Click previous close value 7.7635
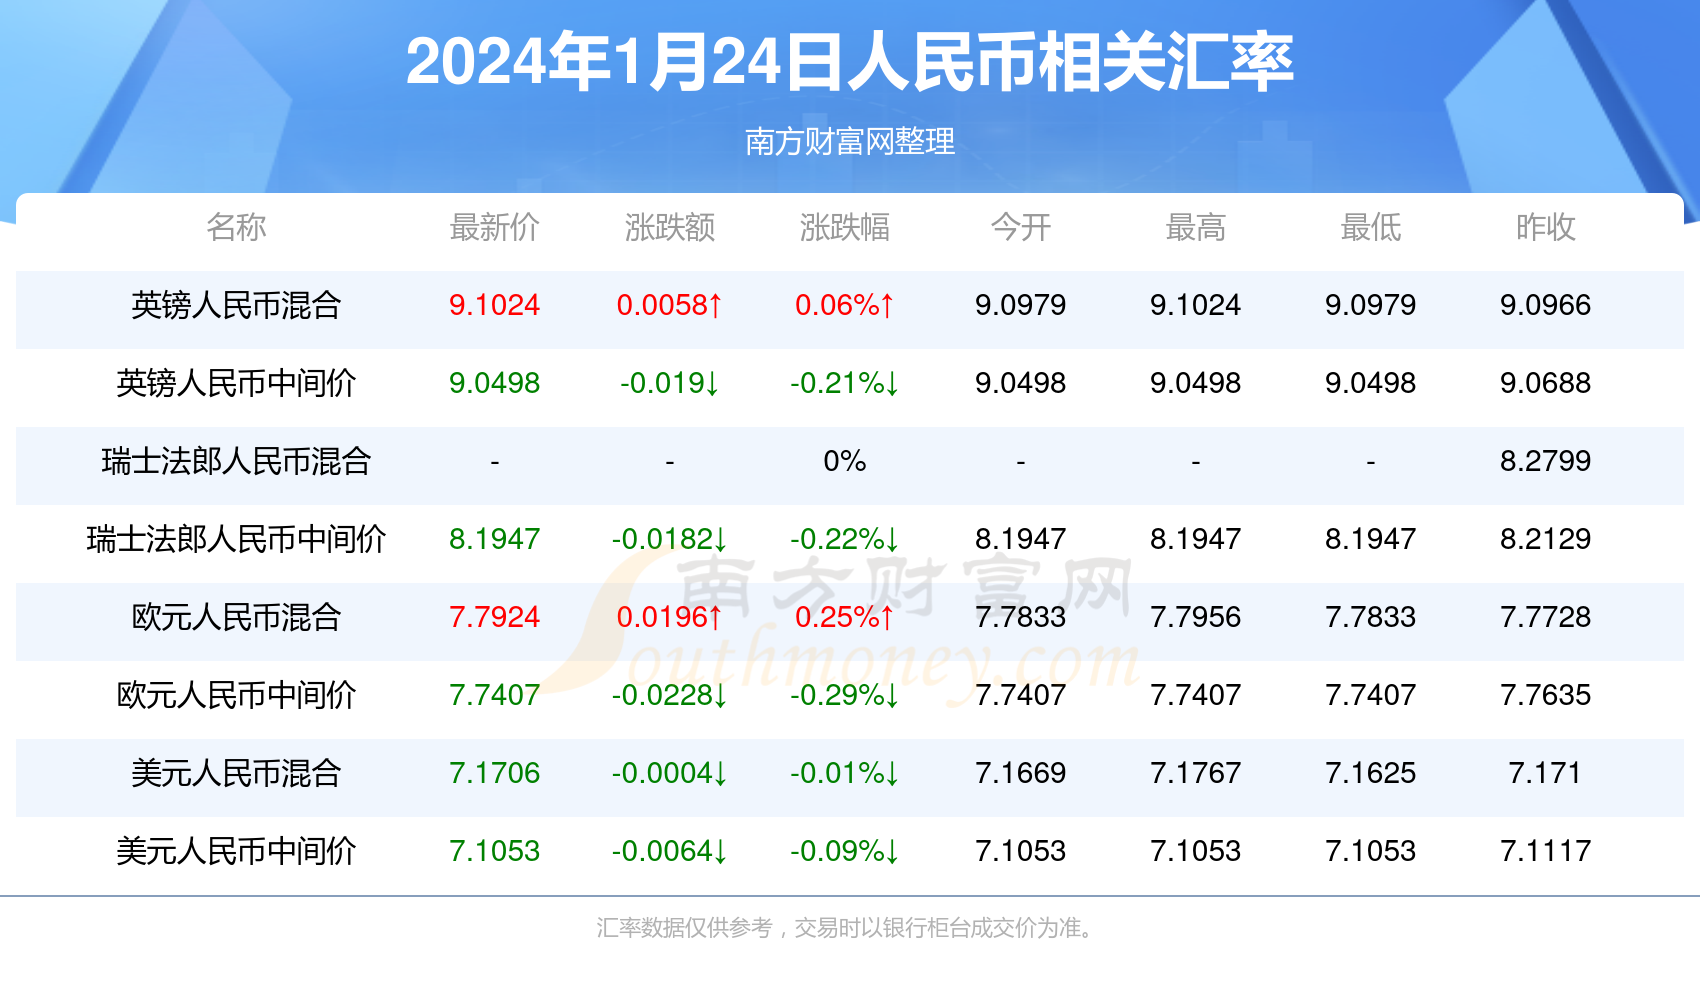1700x1000 pixels. click(x=1545, y=695)
